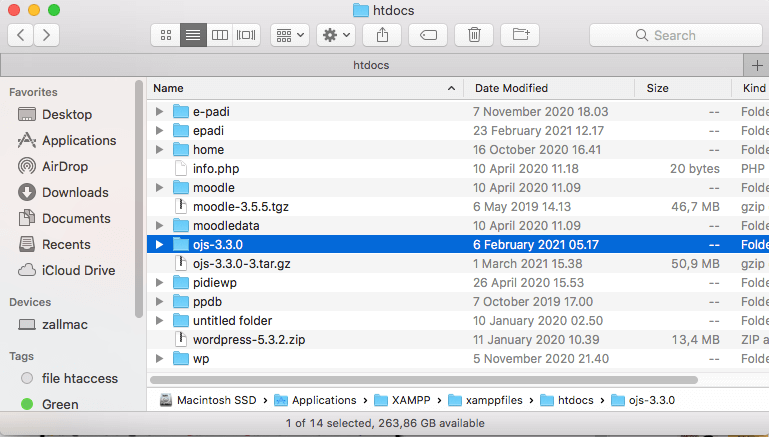Click ojs-3.3.0 in the path bar
769x437 pixels.
(643, 400)
